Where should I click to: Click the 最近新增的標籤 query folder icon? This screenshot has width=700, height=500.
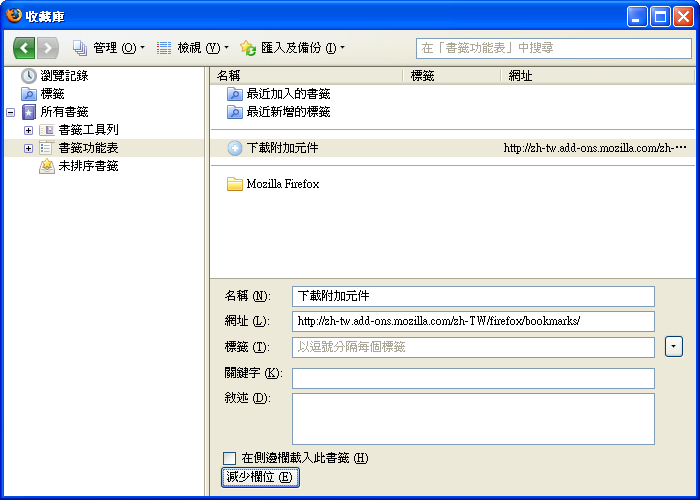click(235, 112)
